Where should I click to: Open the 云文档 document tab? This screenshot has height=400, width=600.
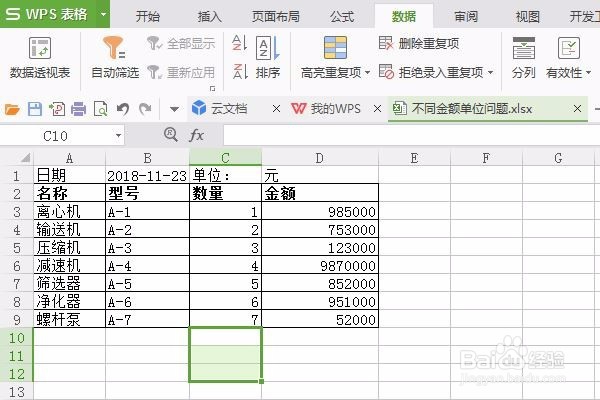[x=229, y=109]
